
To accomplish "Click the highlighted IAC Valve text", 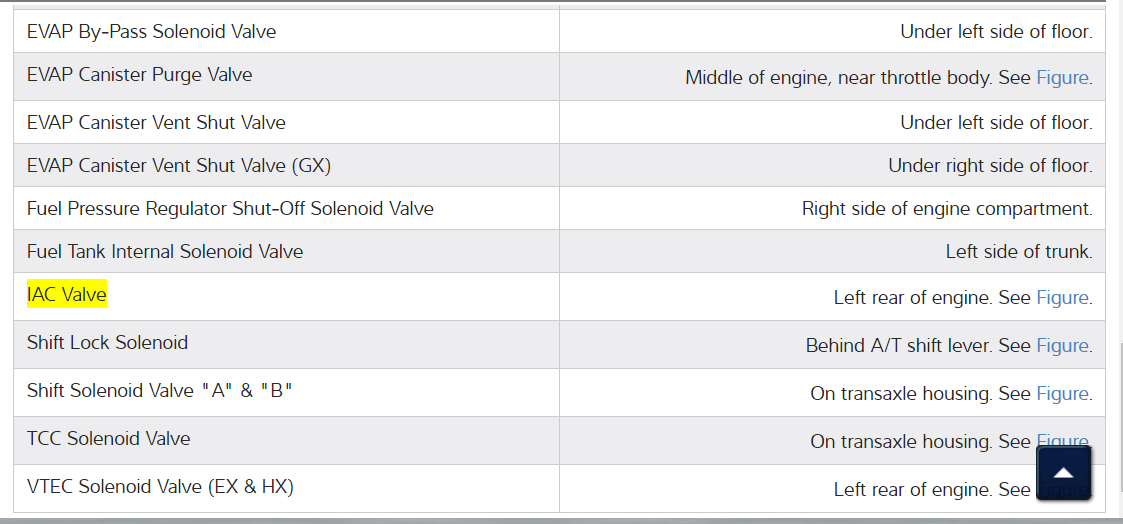I will pos(67,294).
